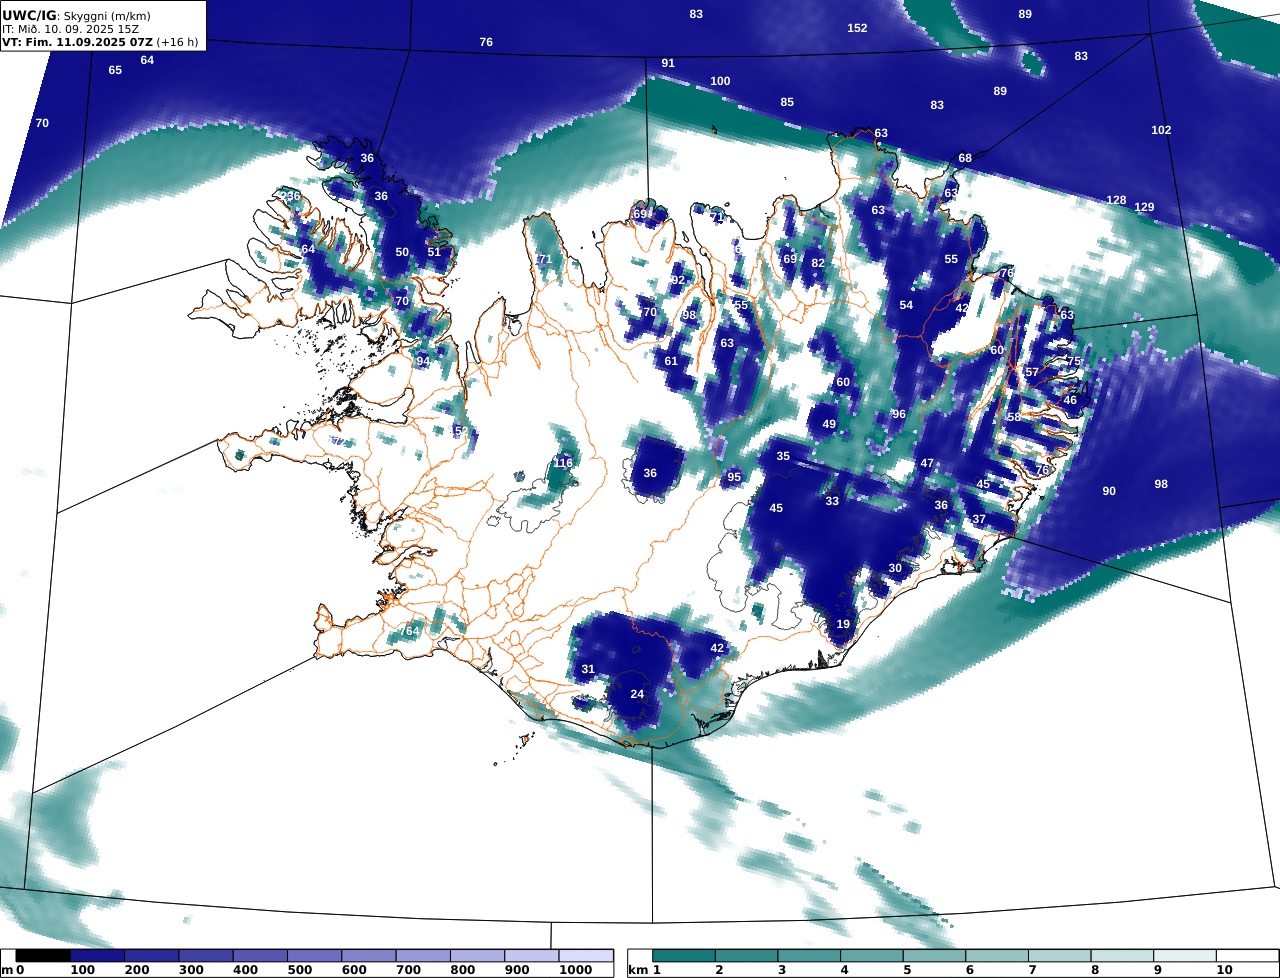The image size is (1280, 978).
Task: Choose the palest swatch between 900 and 1000 m
Action: (531, 956)
